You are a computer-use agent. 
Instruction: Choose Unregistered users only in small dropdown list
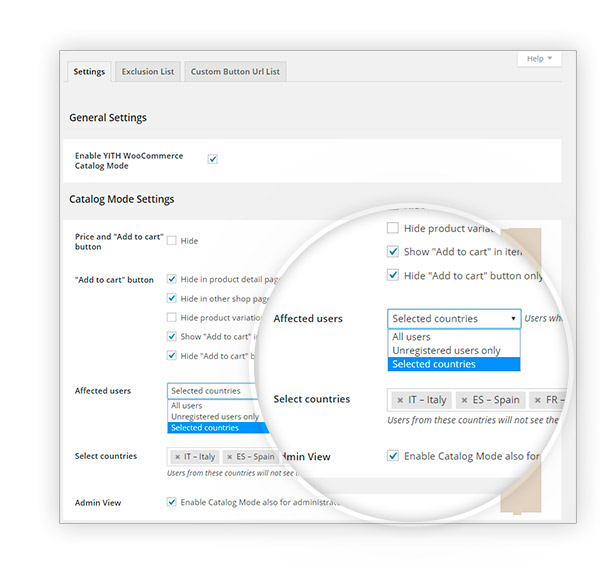coord(215,416)
